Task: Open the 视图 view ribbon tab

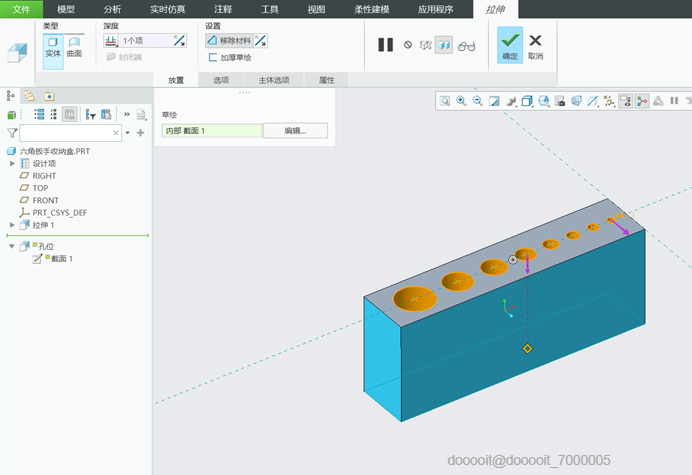Action: click(x=316, y=9)
